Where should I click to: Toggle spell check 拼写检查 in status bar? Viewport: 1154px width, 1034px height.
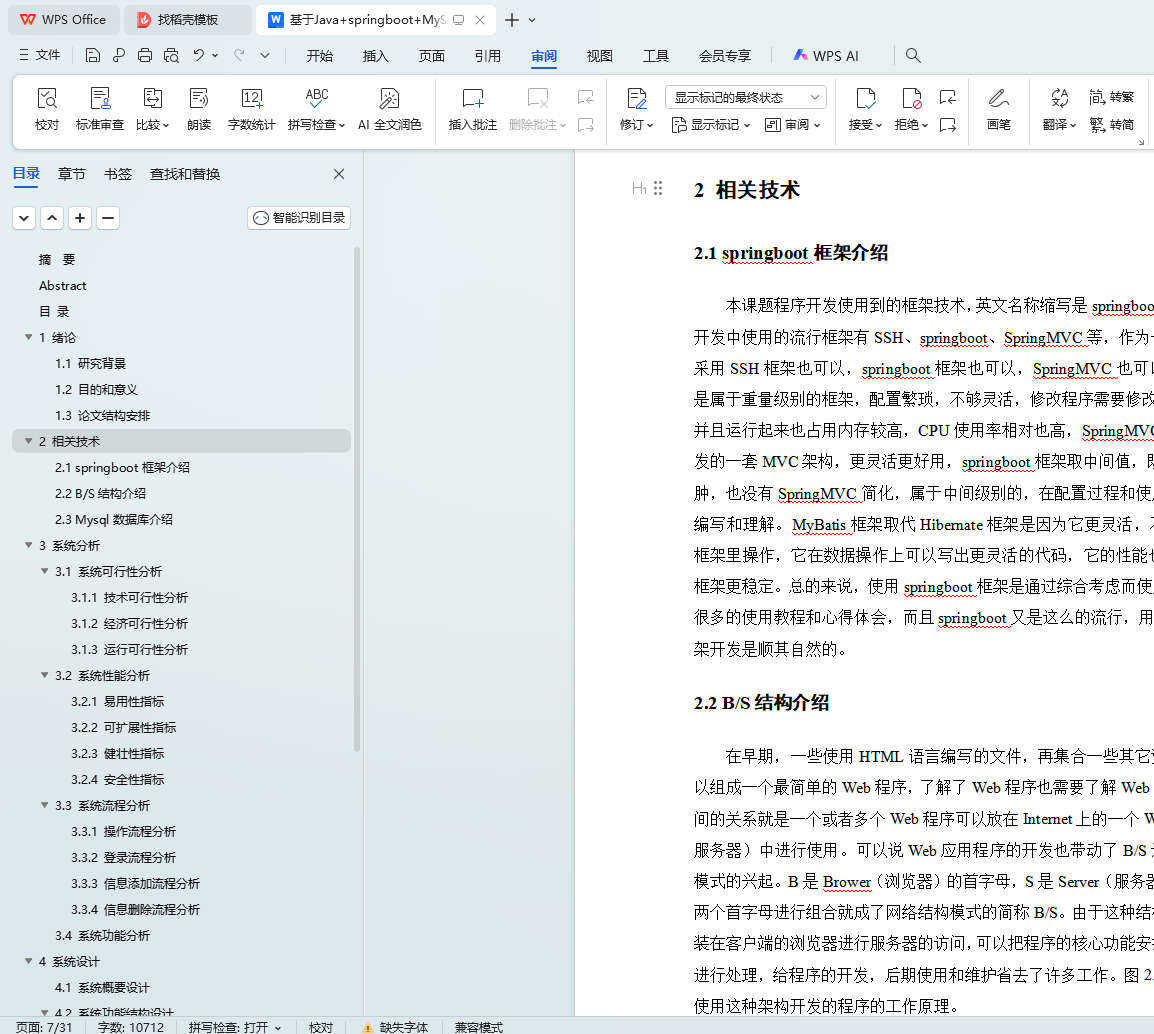(234, 1027)
